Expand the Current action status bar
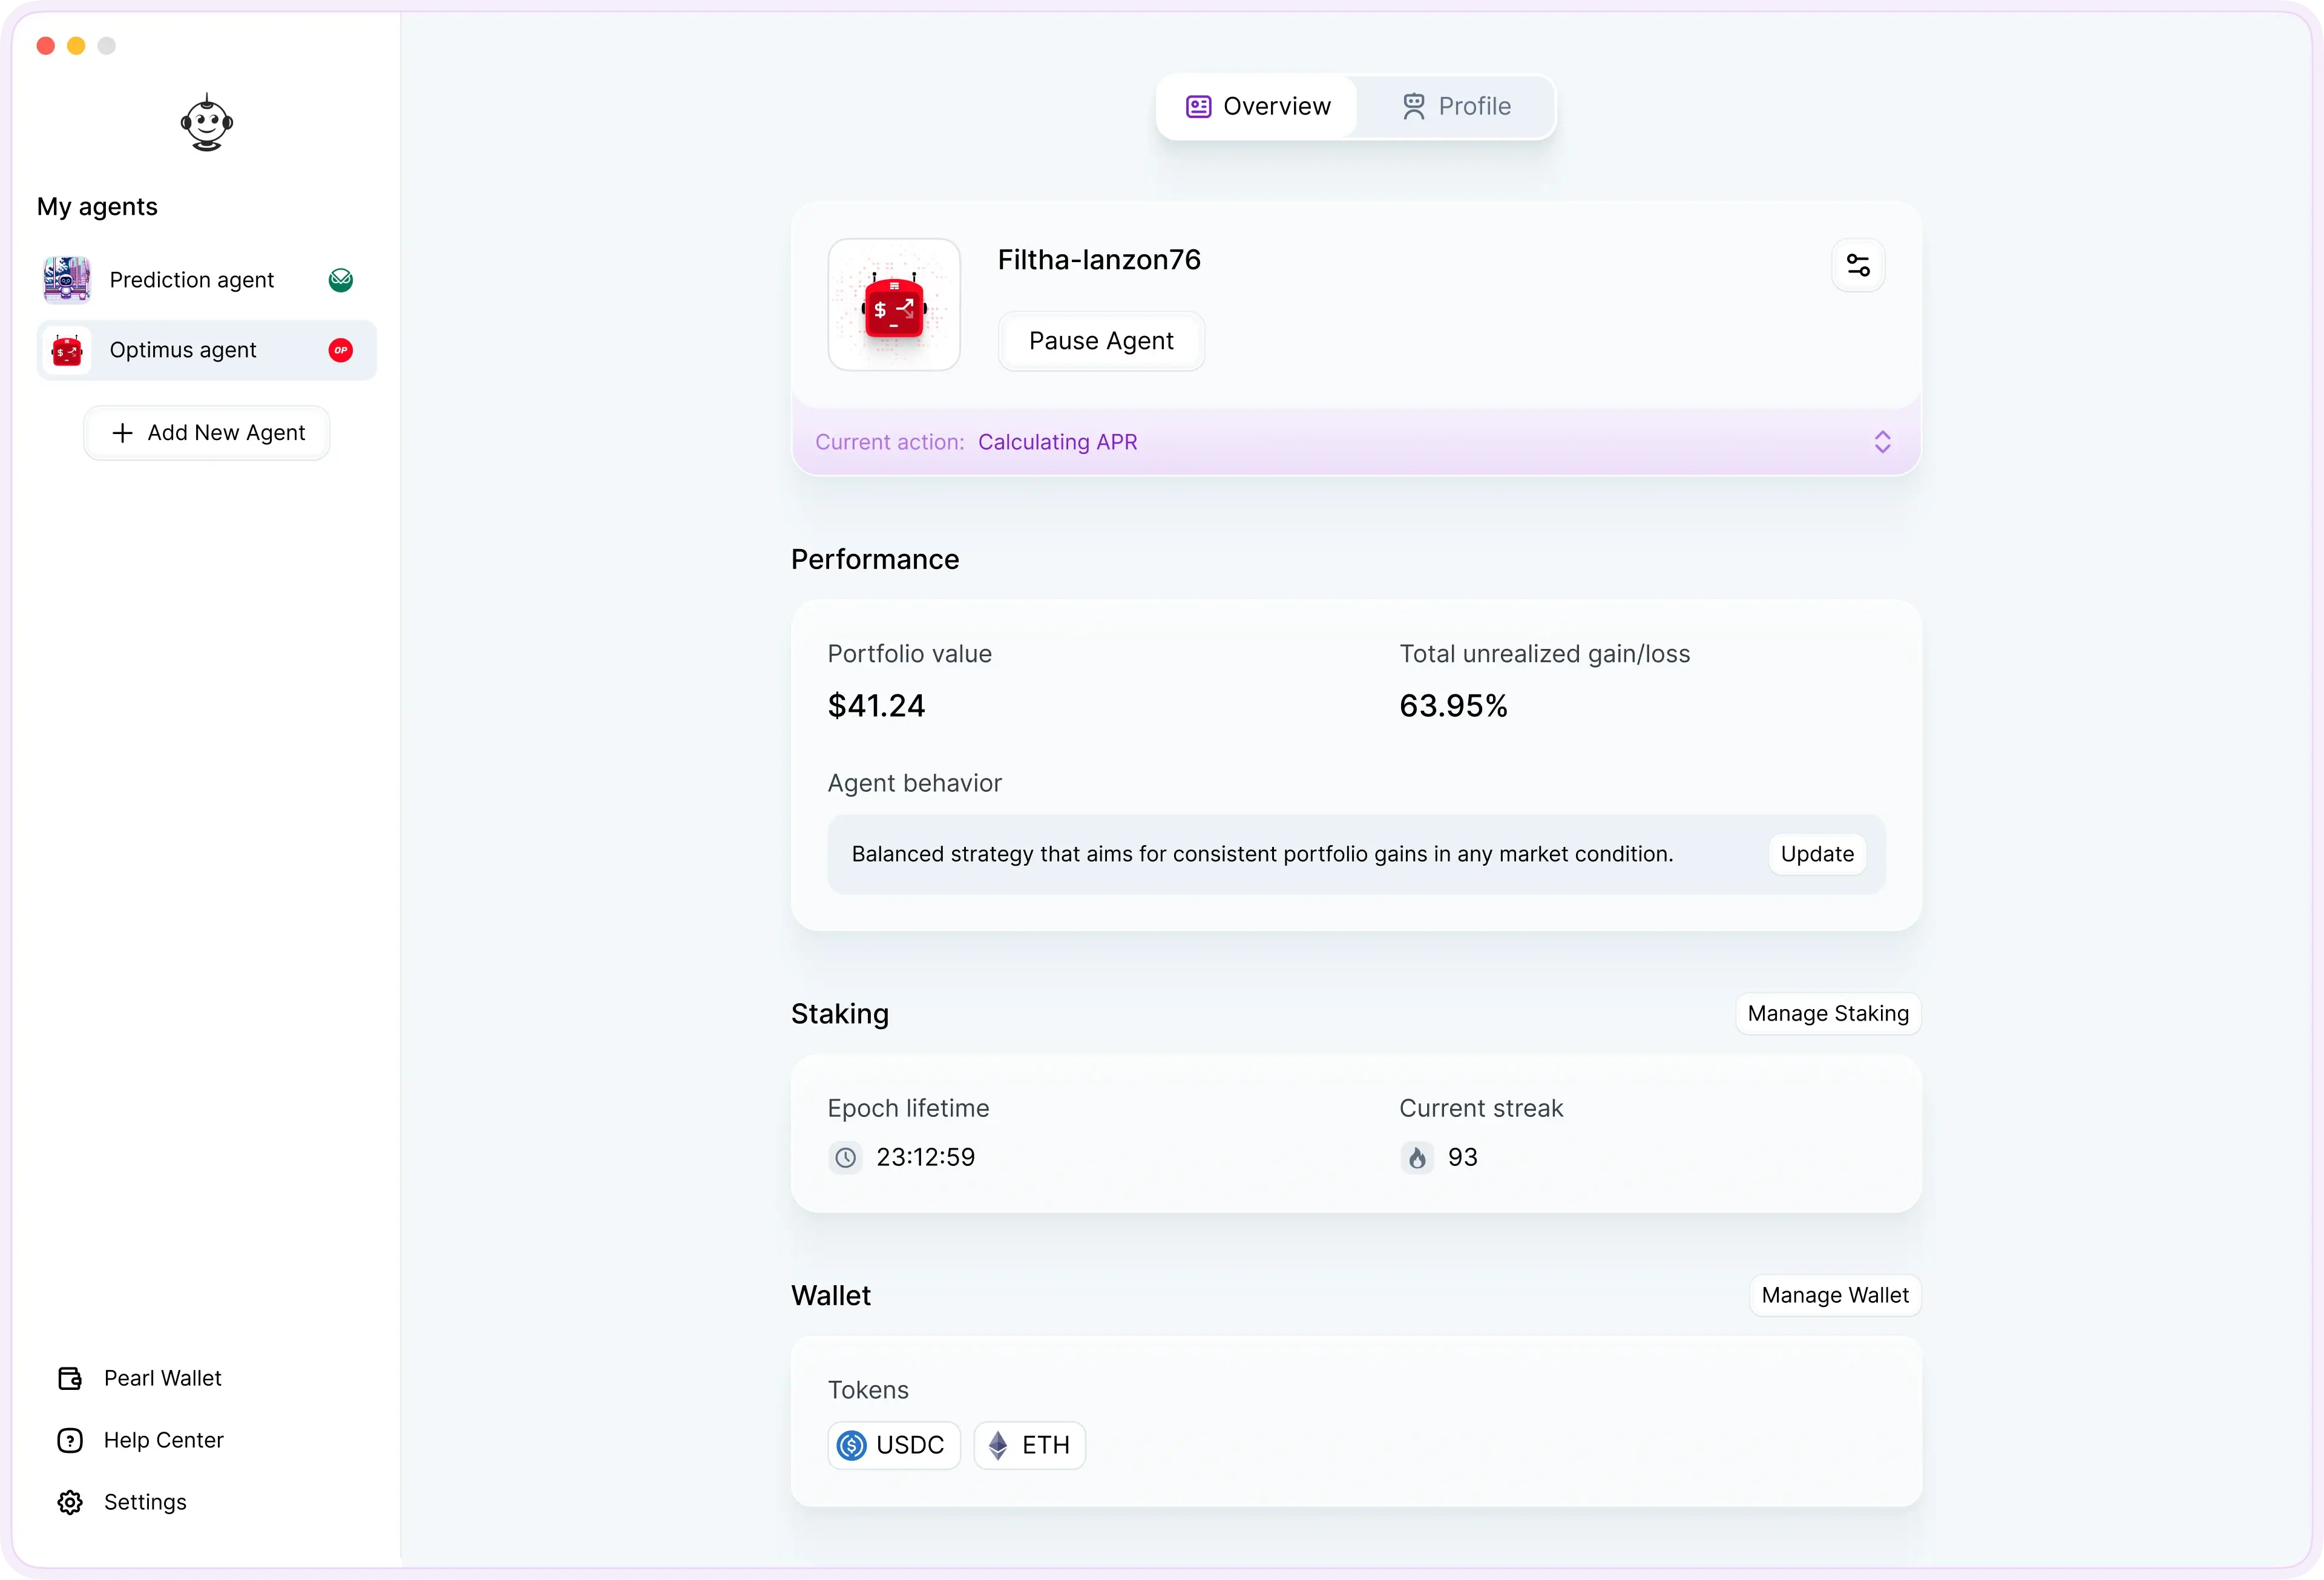The width and height of the screenshot is (2324, 1580). 1883,441
